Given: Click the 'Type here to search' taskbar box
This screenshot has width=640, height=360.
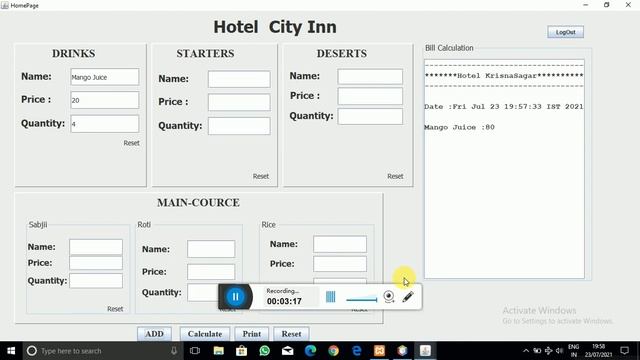Looking at the screenshot, I should click(102, 351).
